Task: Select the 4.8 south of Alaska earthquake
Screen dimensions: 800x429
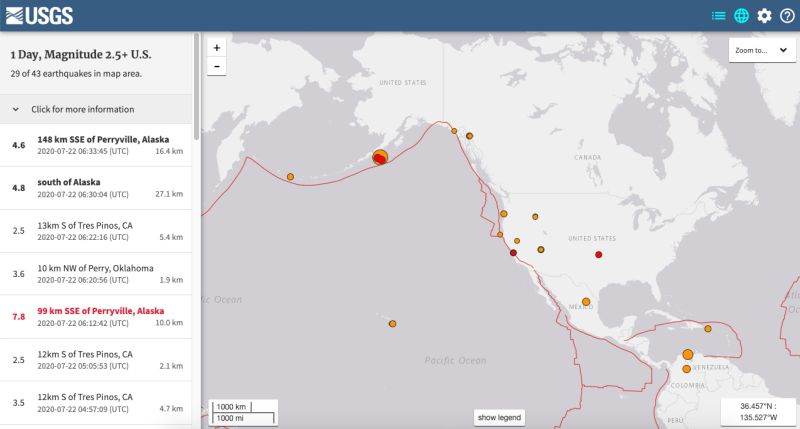Action: 96,188
